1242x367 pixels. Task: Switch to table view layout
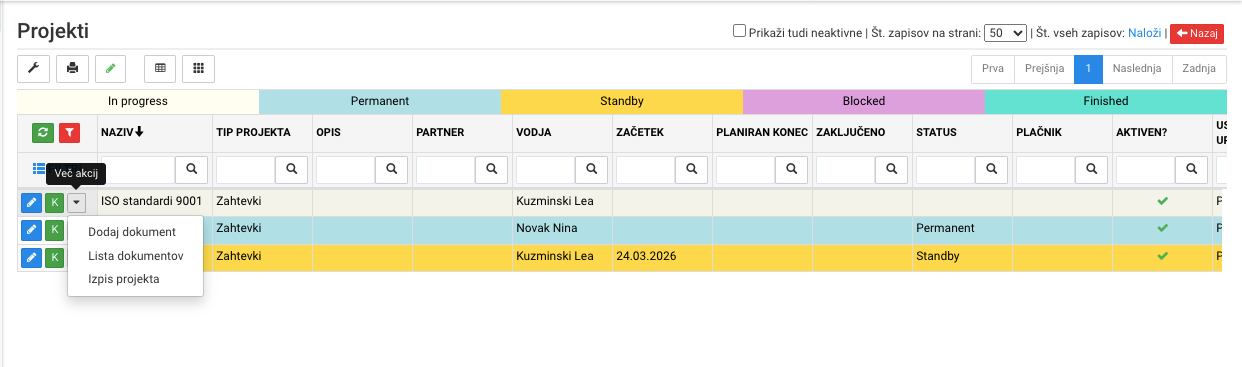coord(160,69)
